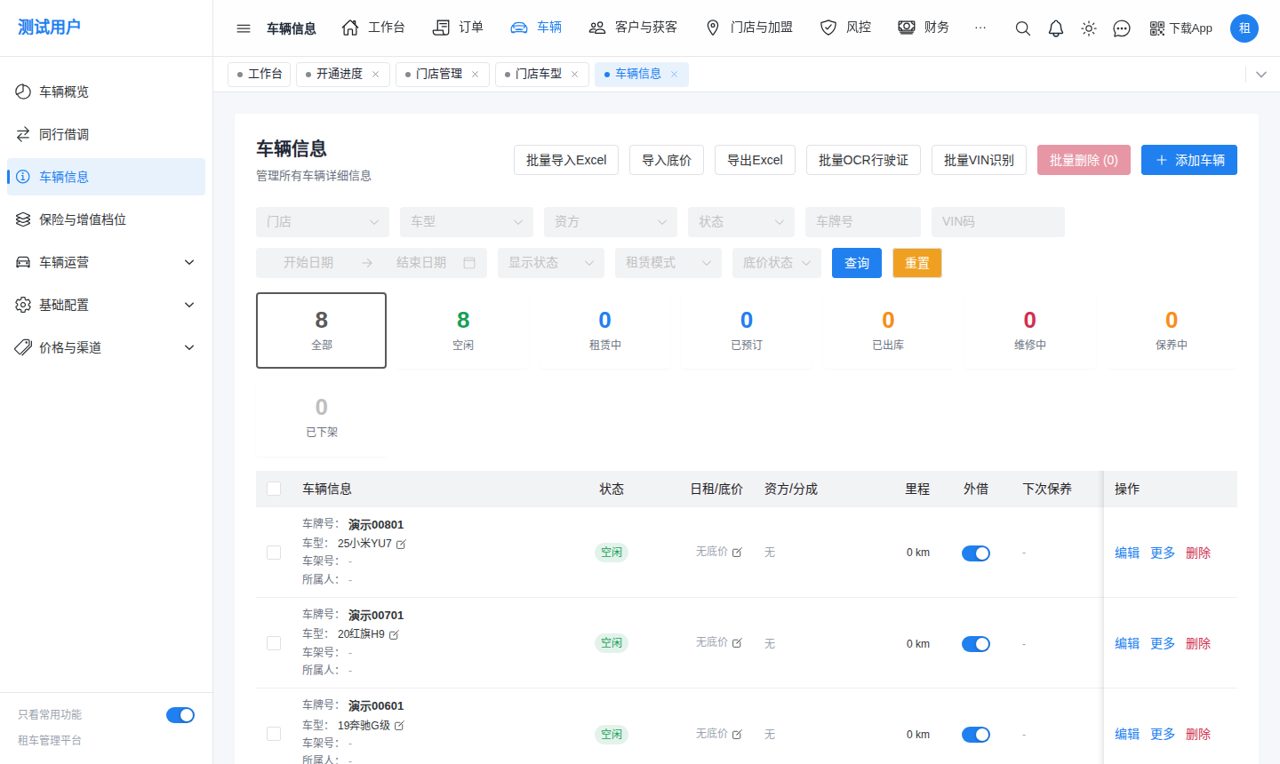
Task: Collapse sidebar with the hamburger menu icon
Action: pyautogui.click(x=243, y=28)
